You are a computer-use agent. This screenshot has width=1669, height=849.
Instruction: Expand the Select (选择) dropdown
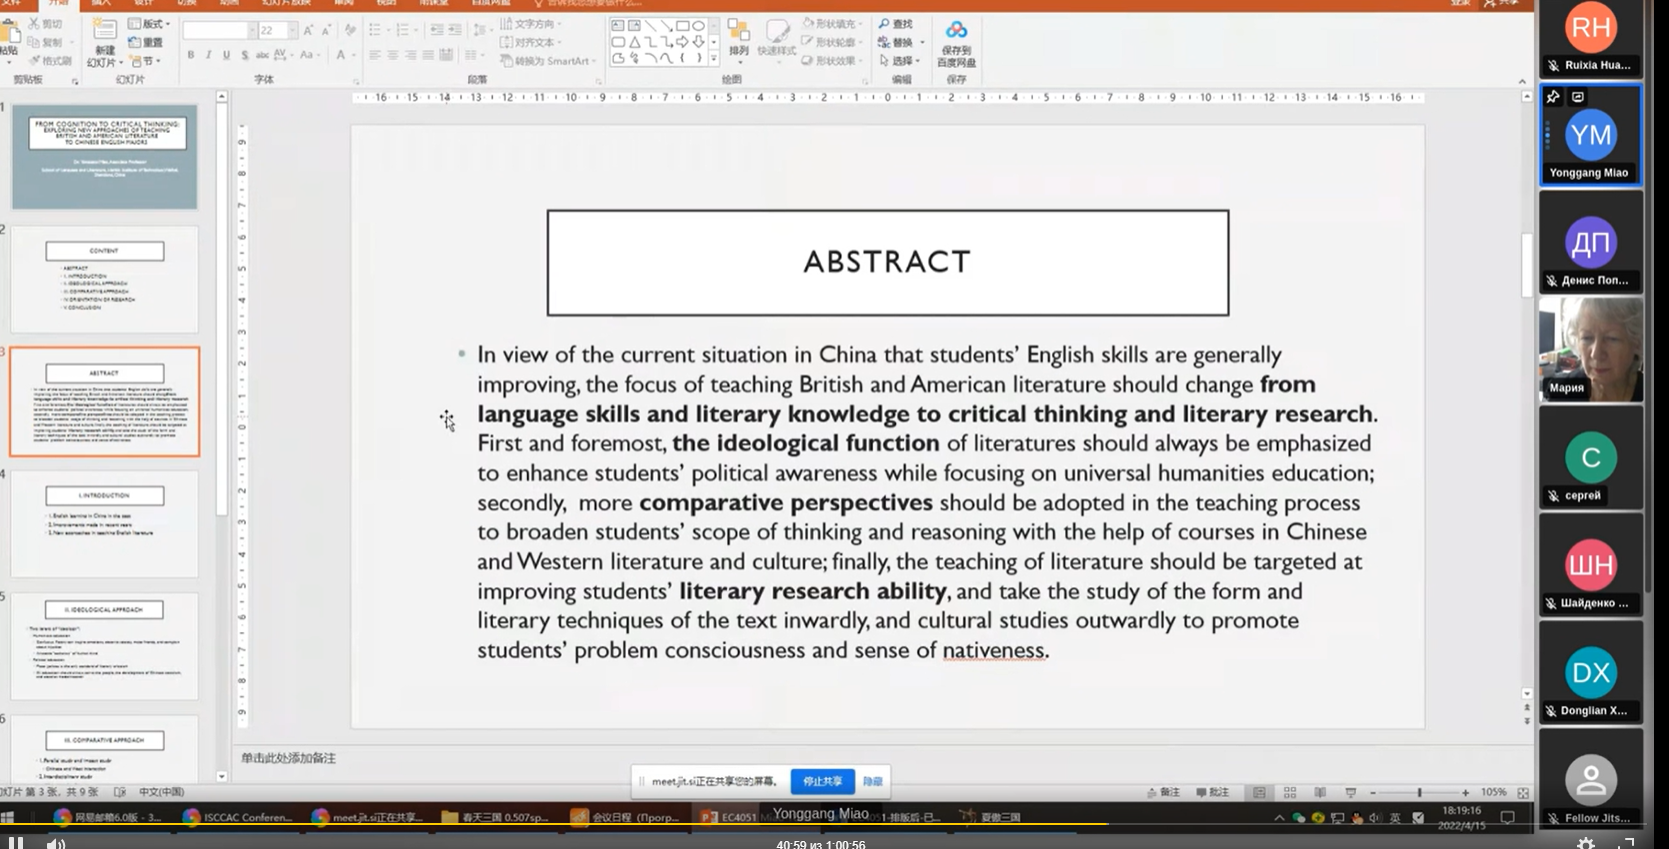point(900,61)
